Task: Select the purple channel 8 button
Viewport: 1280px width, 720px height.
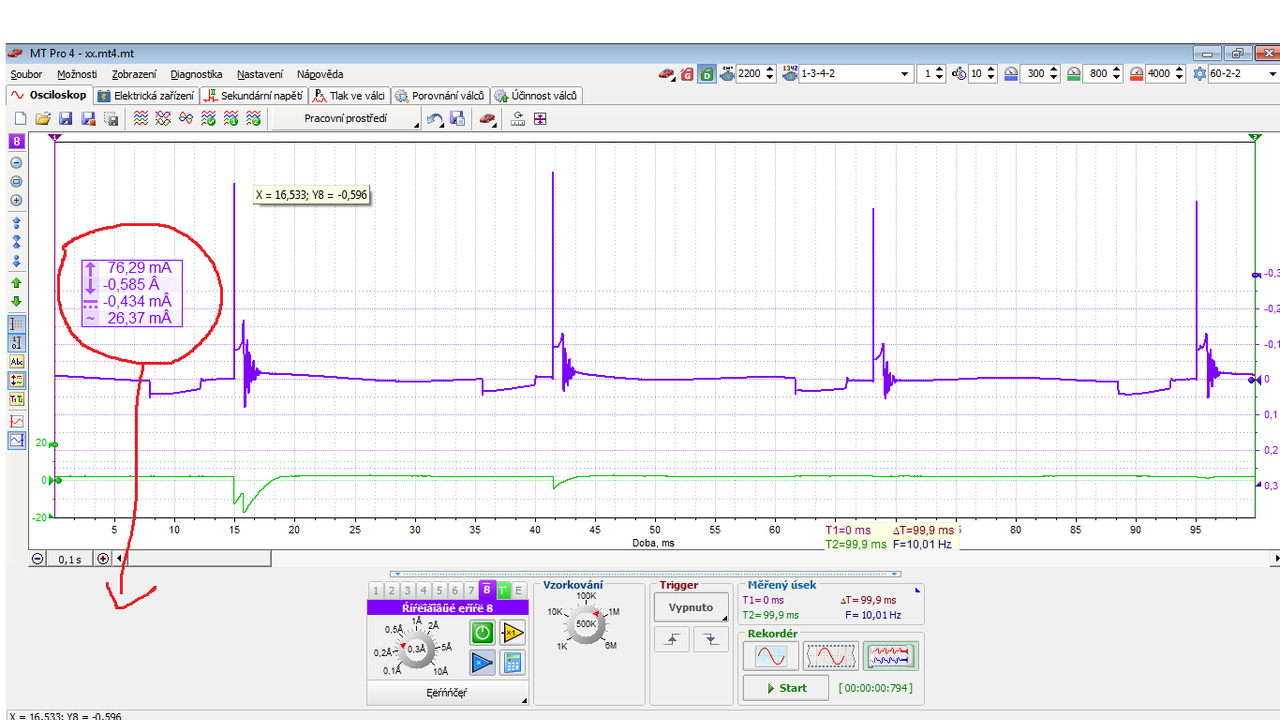Action: [x=487, y=590]
